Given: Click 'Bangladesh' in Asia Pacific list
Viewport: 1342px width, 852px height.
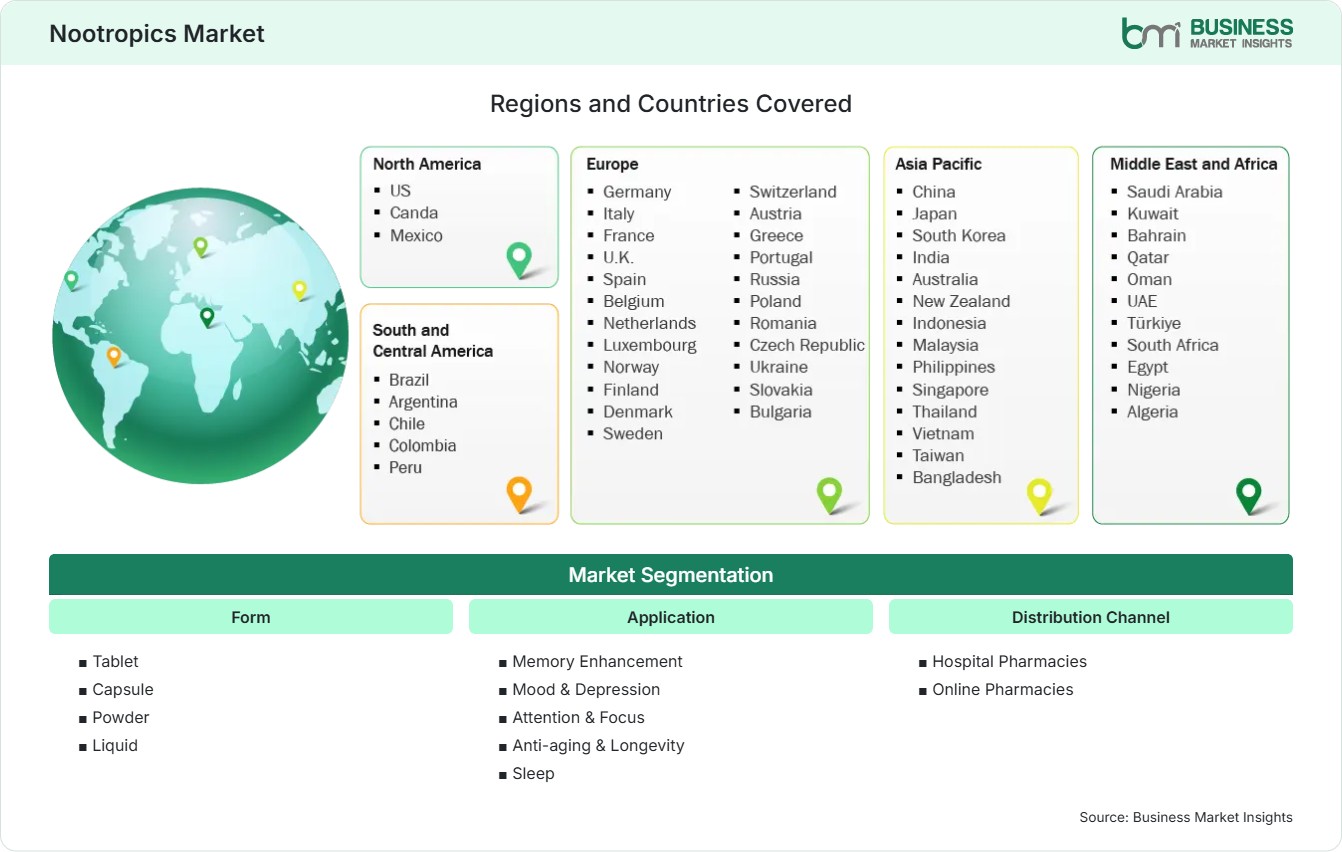Looking at the screenshot, I should coord(957,477).
